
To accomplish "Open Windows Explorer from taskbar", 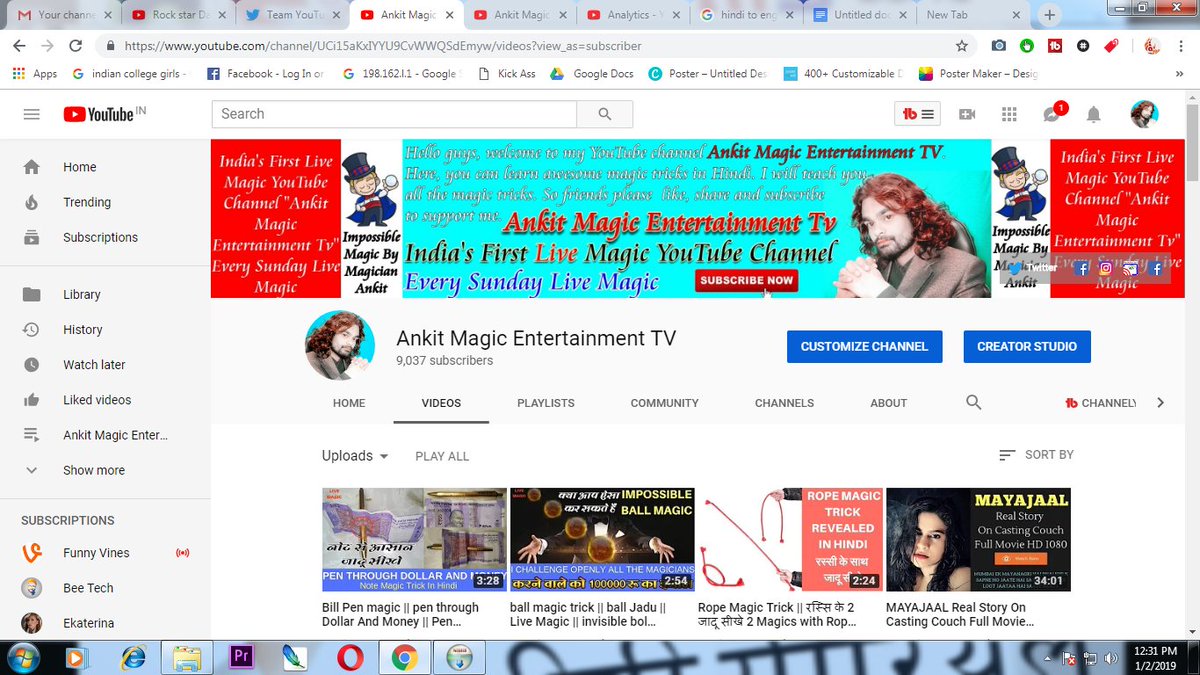I will tap(186, 657).
